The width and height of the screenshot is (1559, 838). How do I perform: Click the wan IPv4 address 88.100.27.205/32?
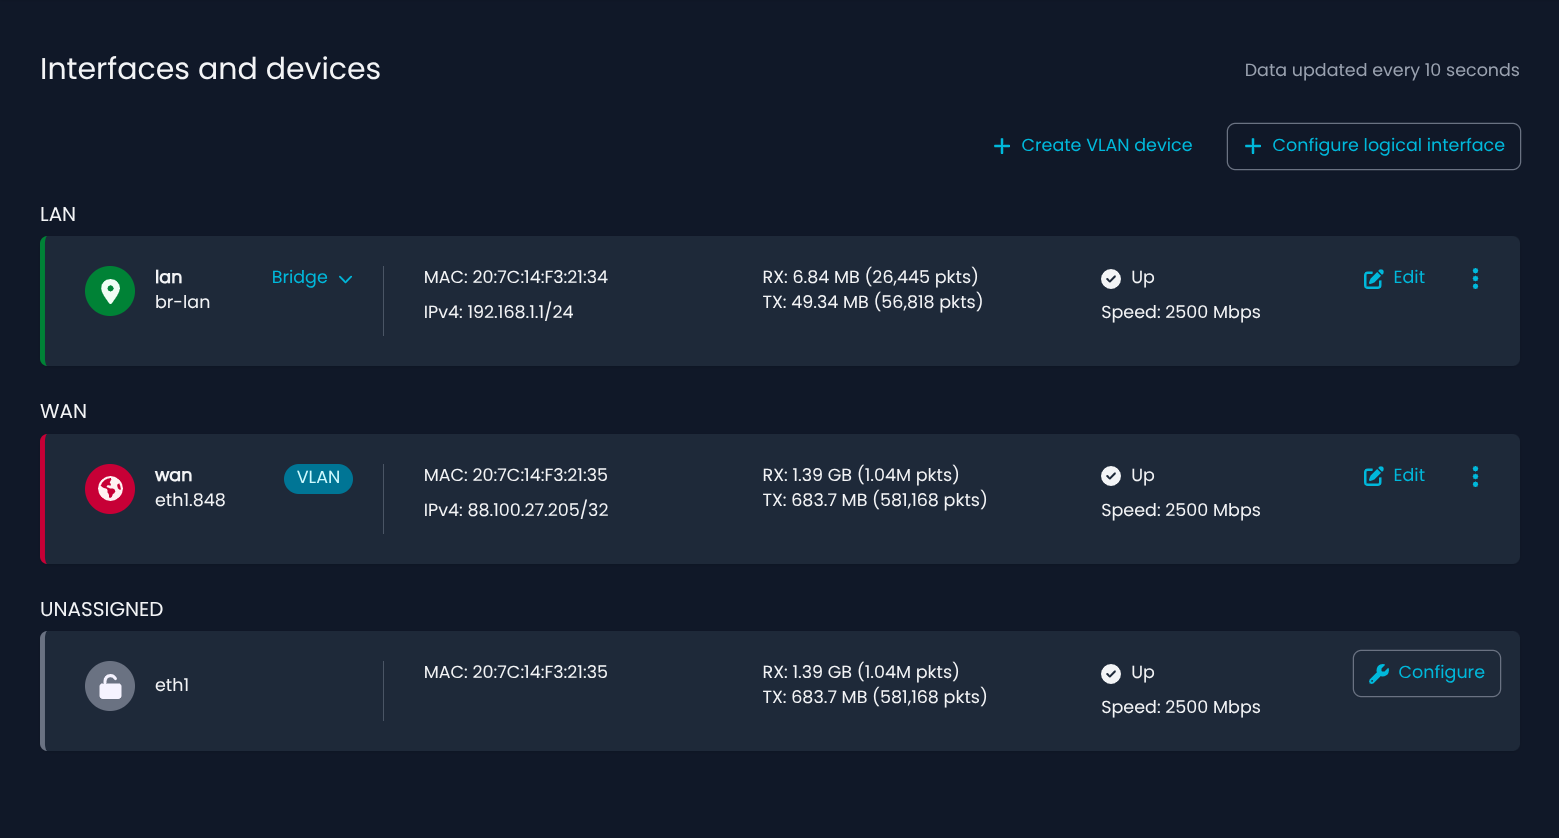coord(538,510)
